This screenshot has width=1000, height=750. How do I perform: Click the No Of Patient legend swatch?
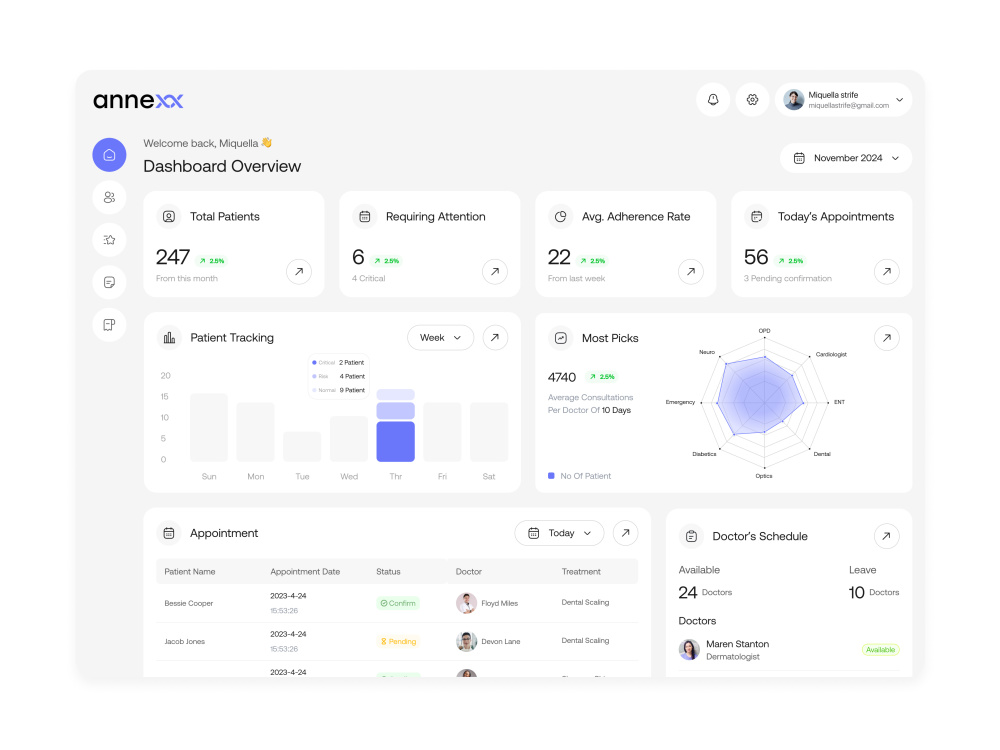(551, 476)
